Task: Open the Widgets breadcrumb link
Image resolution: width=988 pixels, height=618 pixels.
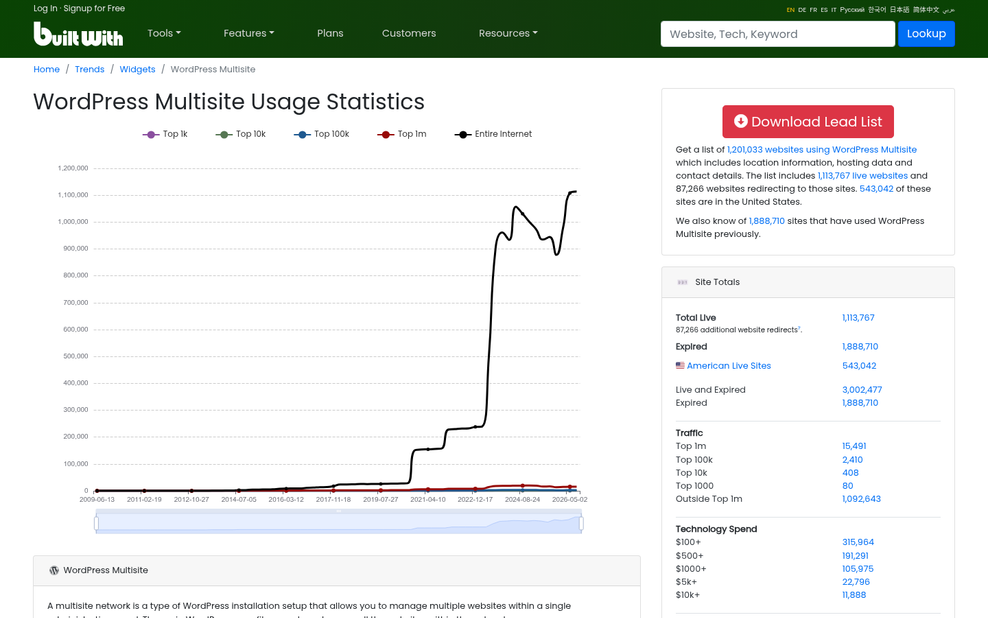Action: (137, 69)
